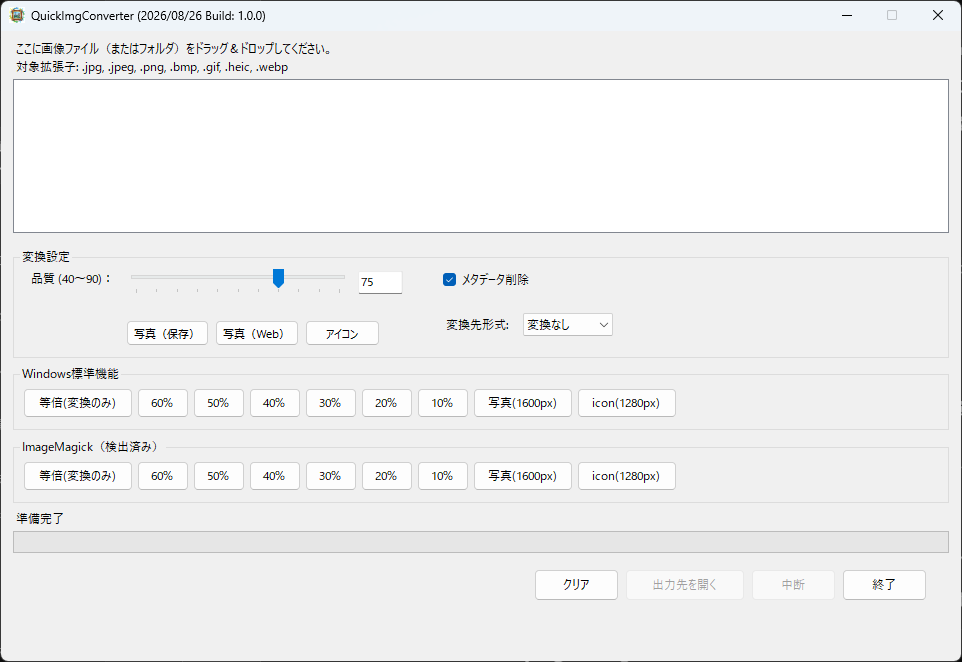Click 60% under ImageMagick

pyautogui.click(x=163, y=476)
